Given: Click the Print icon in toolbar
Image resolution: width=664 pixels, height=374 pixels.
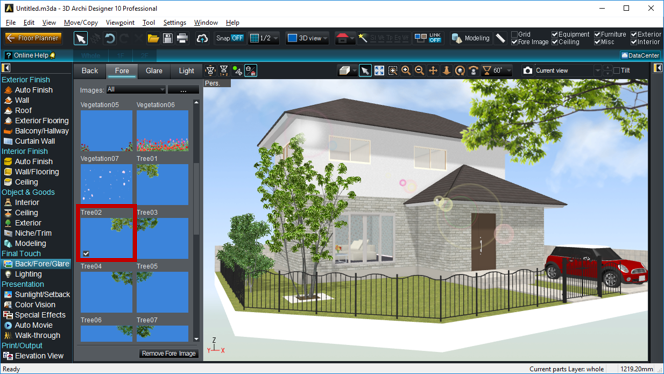Looking at the screenshot, I should pyautogui.click(x=182, y=38).
